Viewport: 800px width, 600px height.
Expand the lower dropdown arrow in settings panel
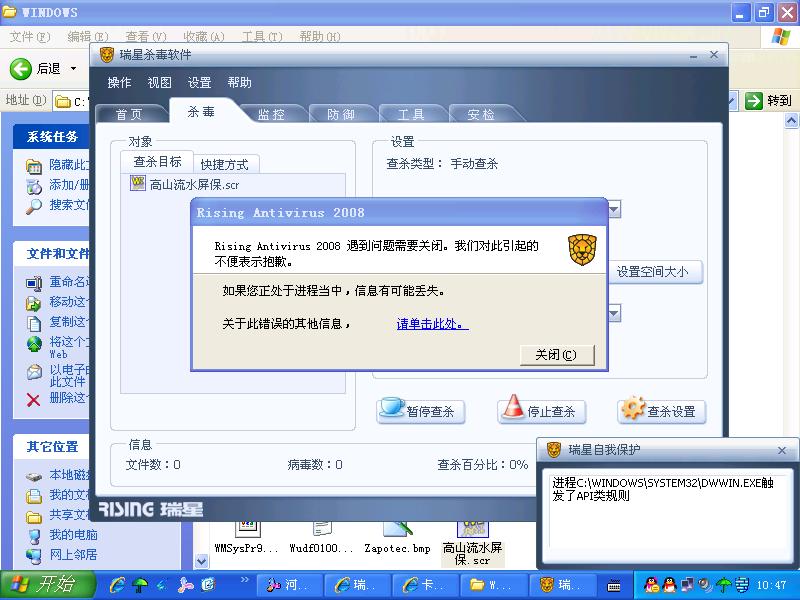(x=614, y=313)
